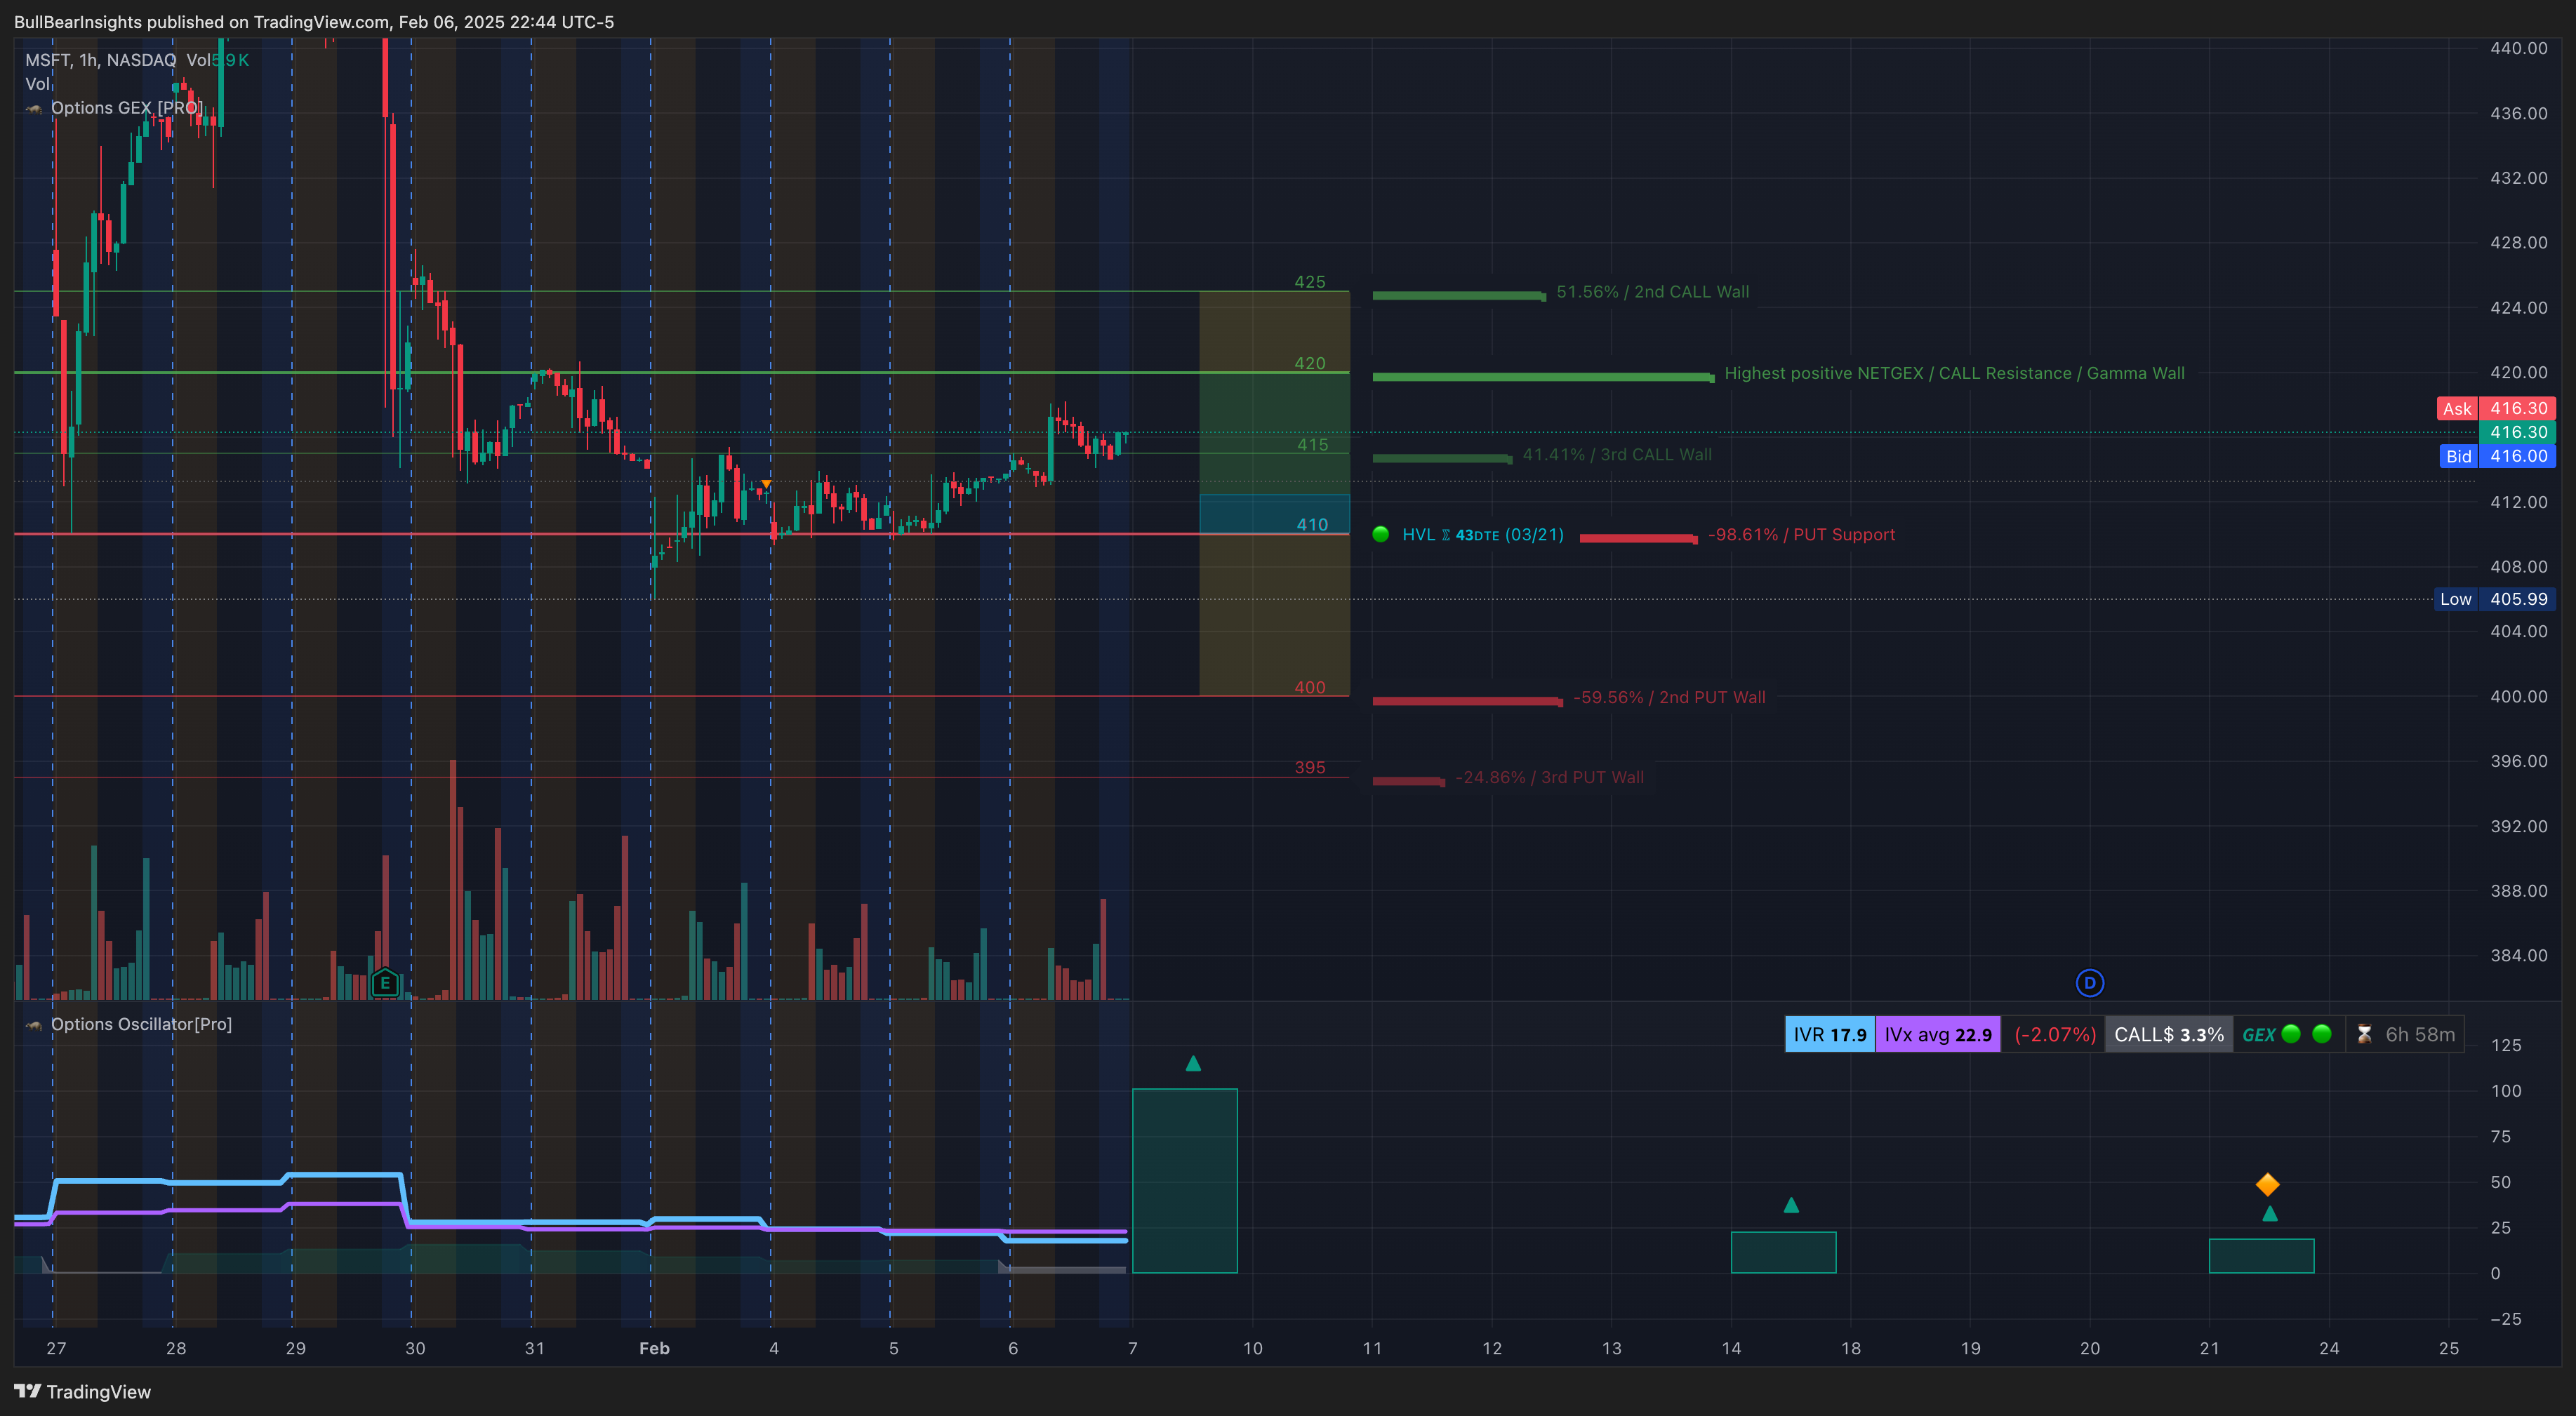Click the 410 level label in the blue zone

[x=1312, y=525]
